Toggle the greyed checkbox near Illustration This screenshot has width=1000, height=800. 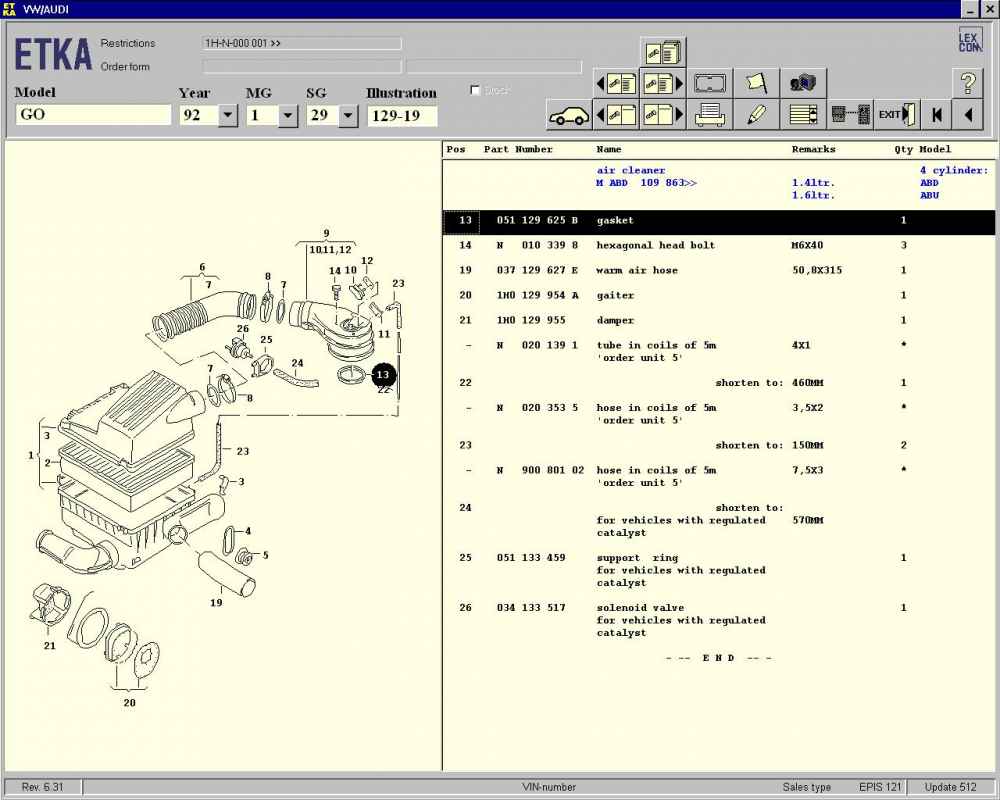pyautogui.click(x=475, y=90)
